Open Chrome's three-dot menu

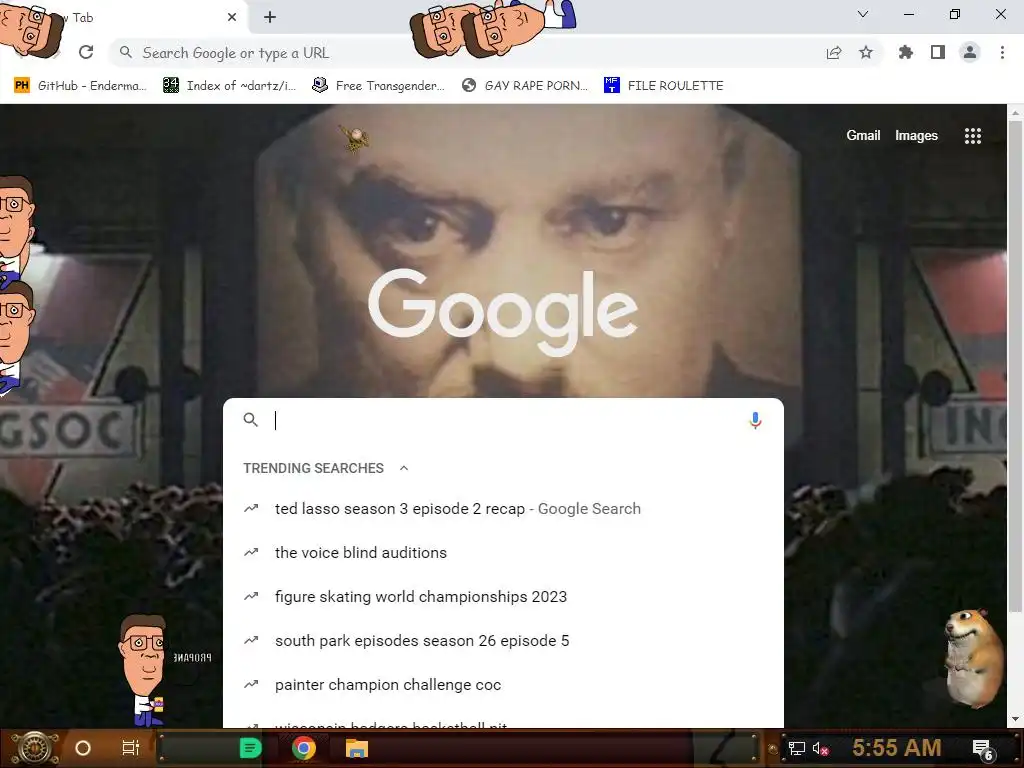tap(1002, 52)
